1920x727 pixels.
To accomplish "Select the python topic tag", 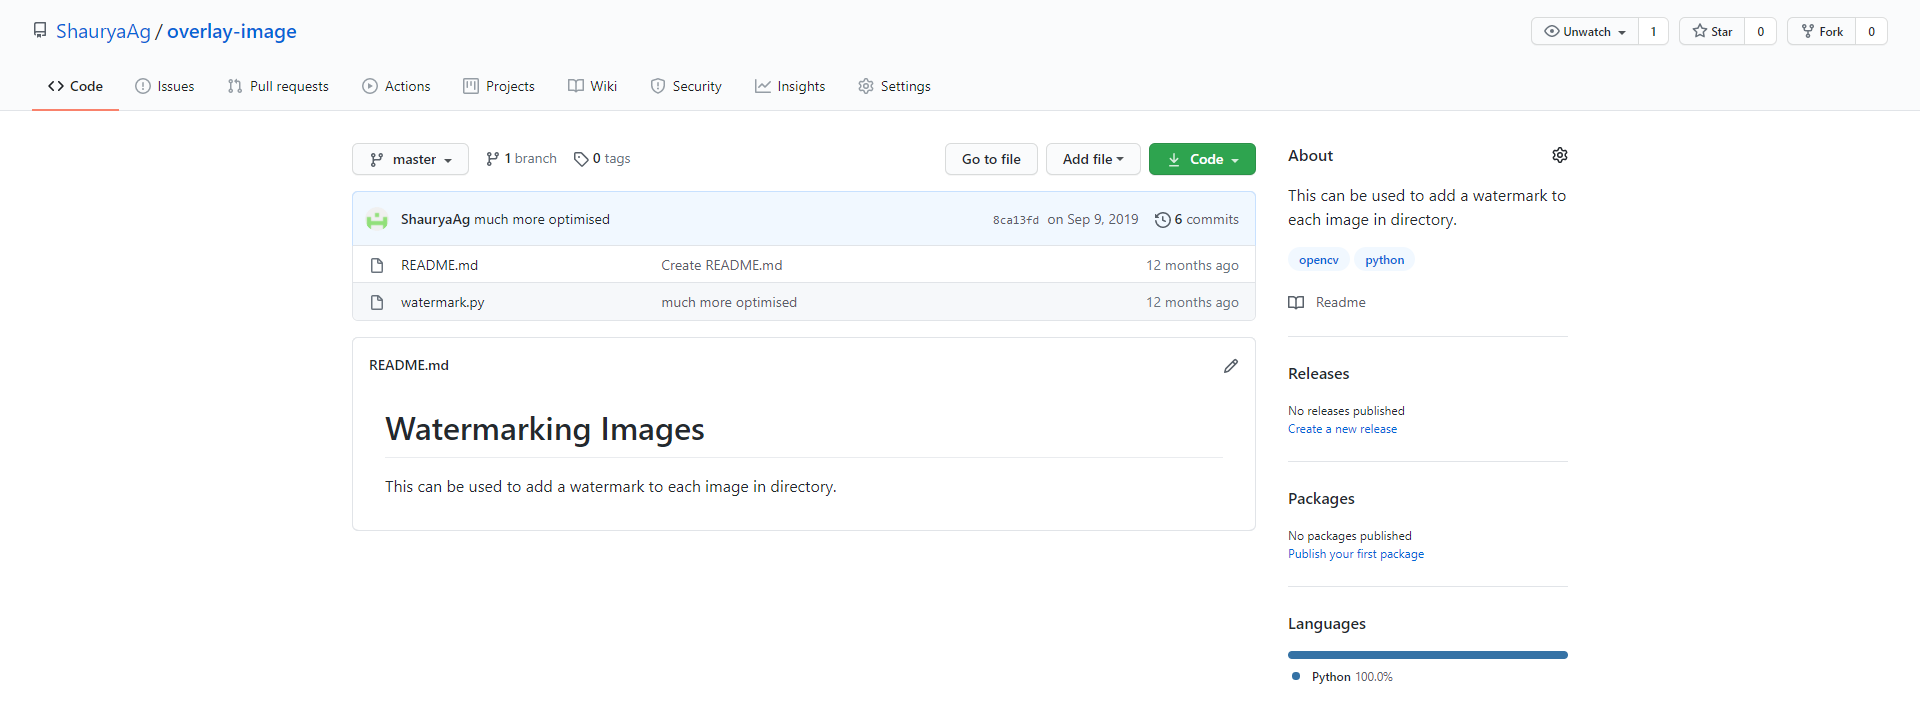I will click(x=1385, y=260).
